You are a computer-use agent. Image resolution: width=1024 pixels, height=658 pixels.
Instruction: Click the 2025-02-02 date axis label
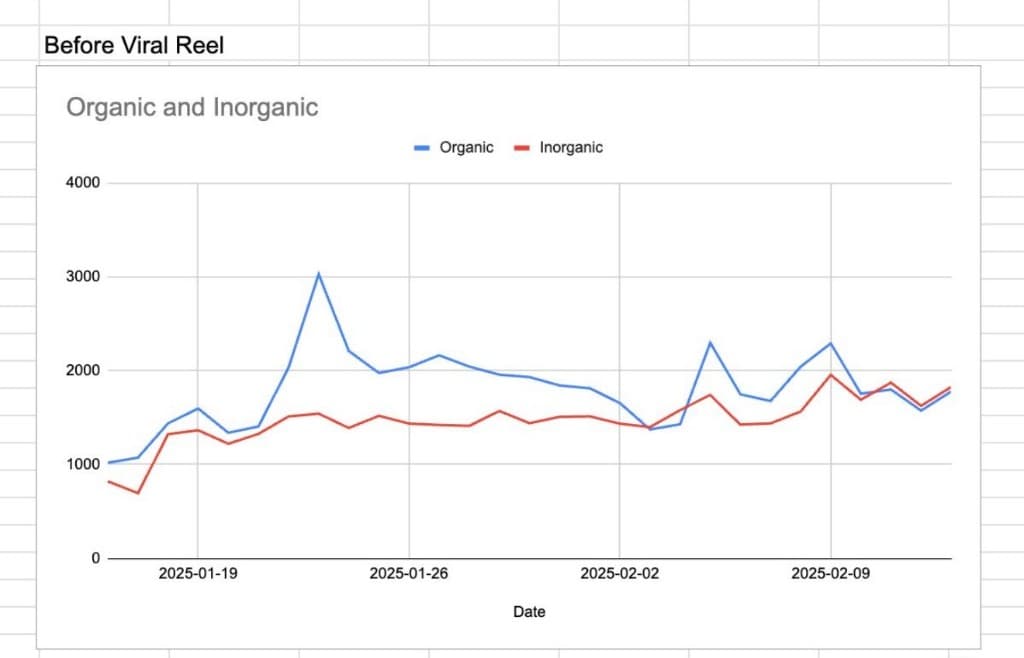(x=620, y=574)
